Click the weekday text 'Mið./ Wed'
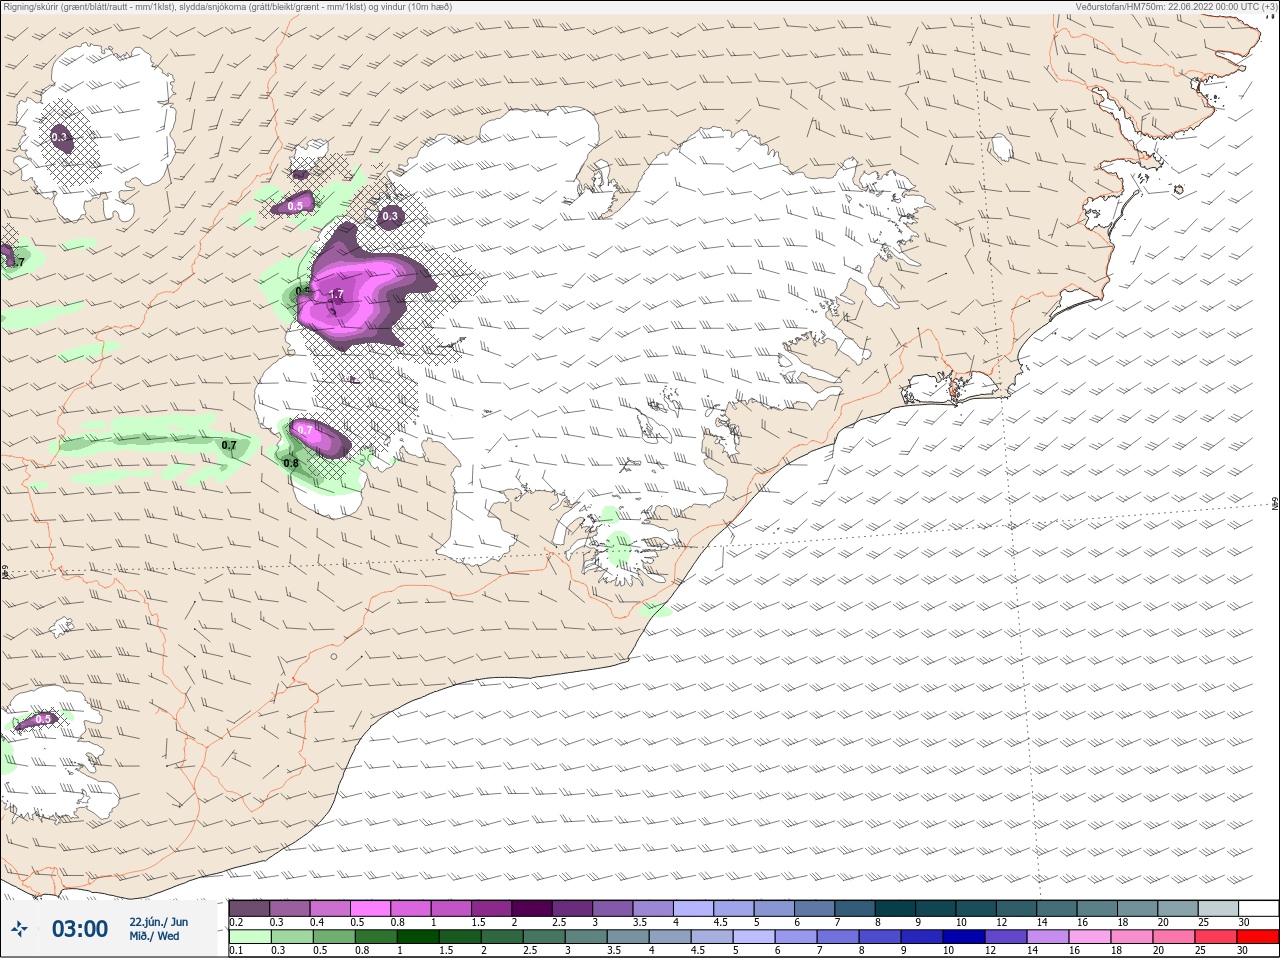Image resolution: width=1280 pixels, height=958 pixels. (154, 936)
